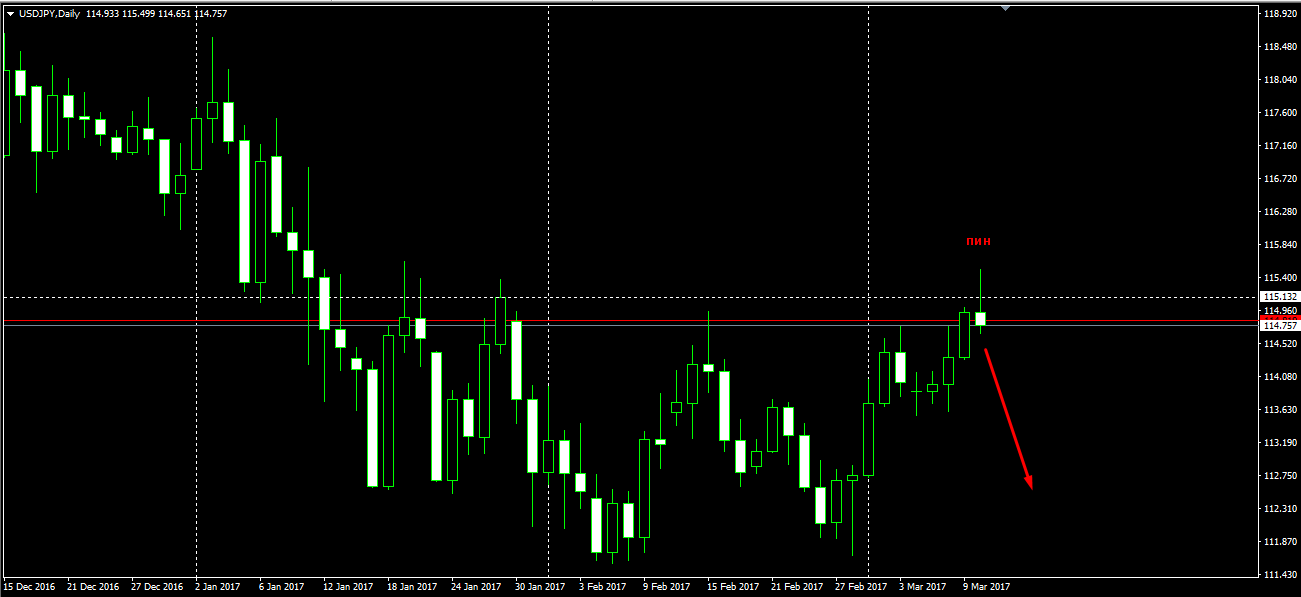This screenshot has width=1301, height=597.
Task: Click the 21 Dec 2016 date label
Action: coord(93,587)
